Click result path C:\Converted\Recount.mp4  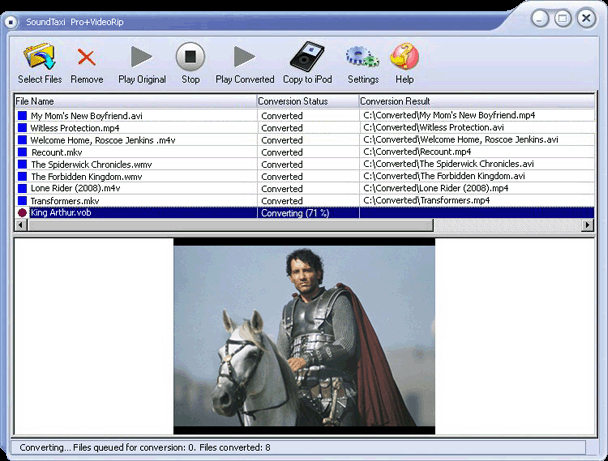point(417,152)
